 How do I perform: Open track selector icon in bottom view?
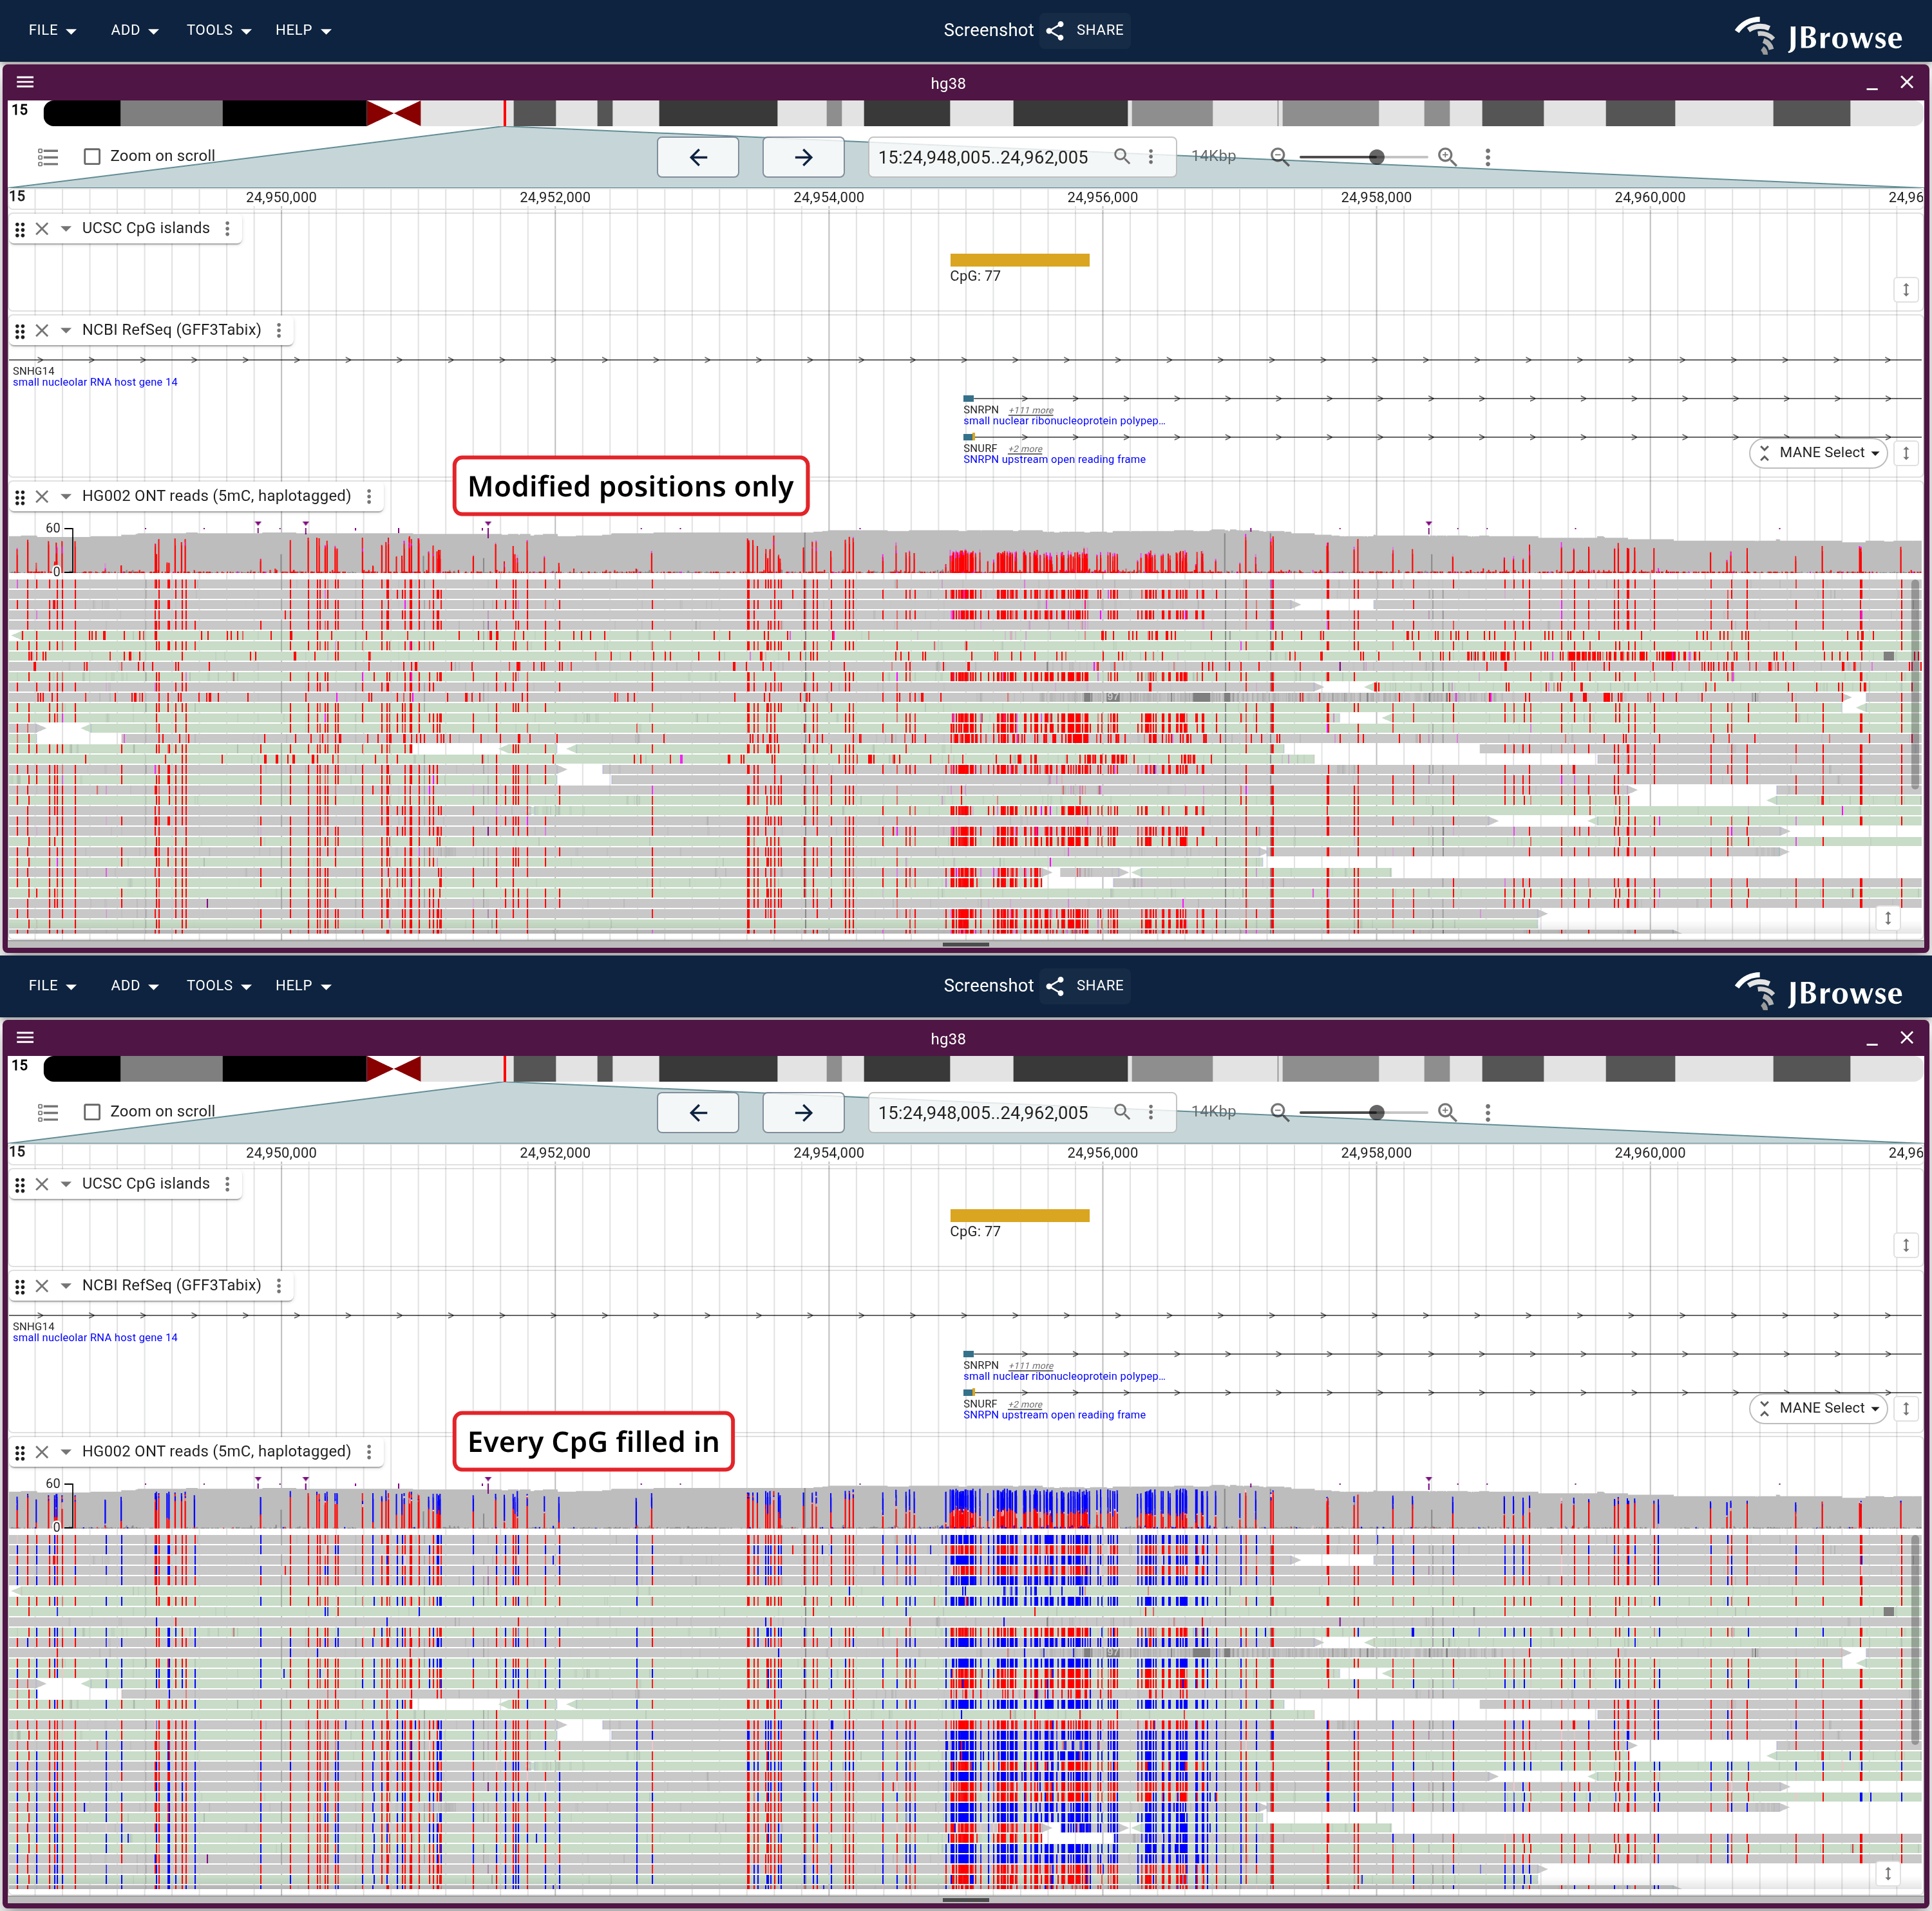(48, 1112)
